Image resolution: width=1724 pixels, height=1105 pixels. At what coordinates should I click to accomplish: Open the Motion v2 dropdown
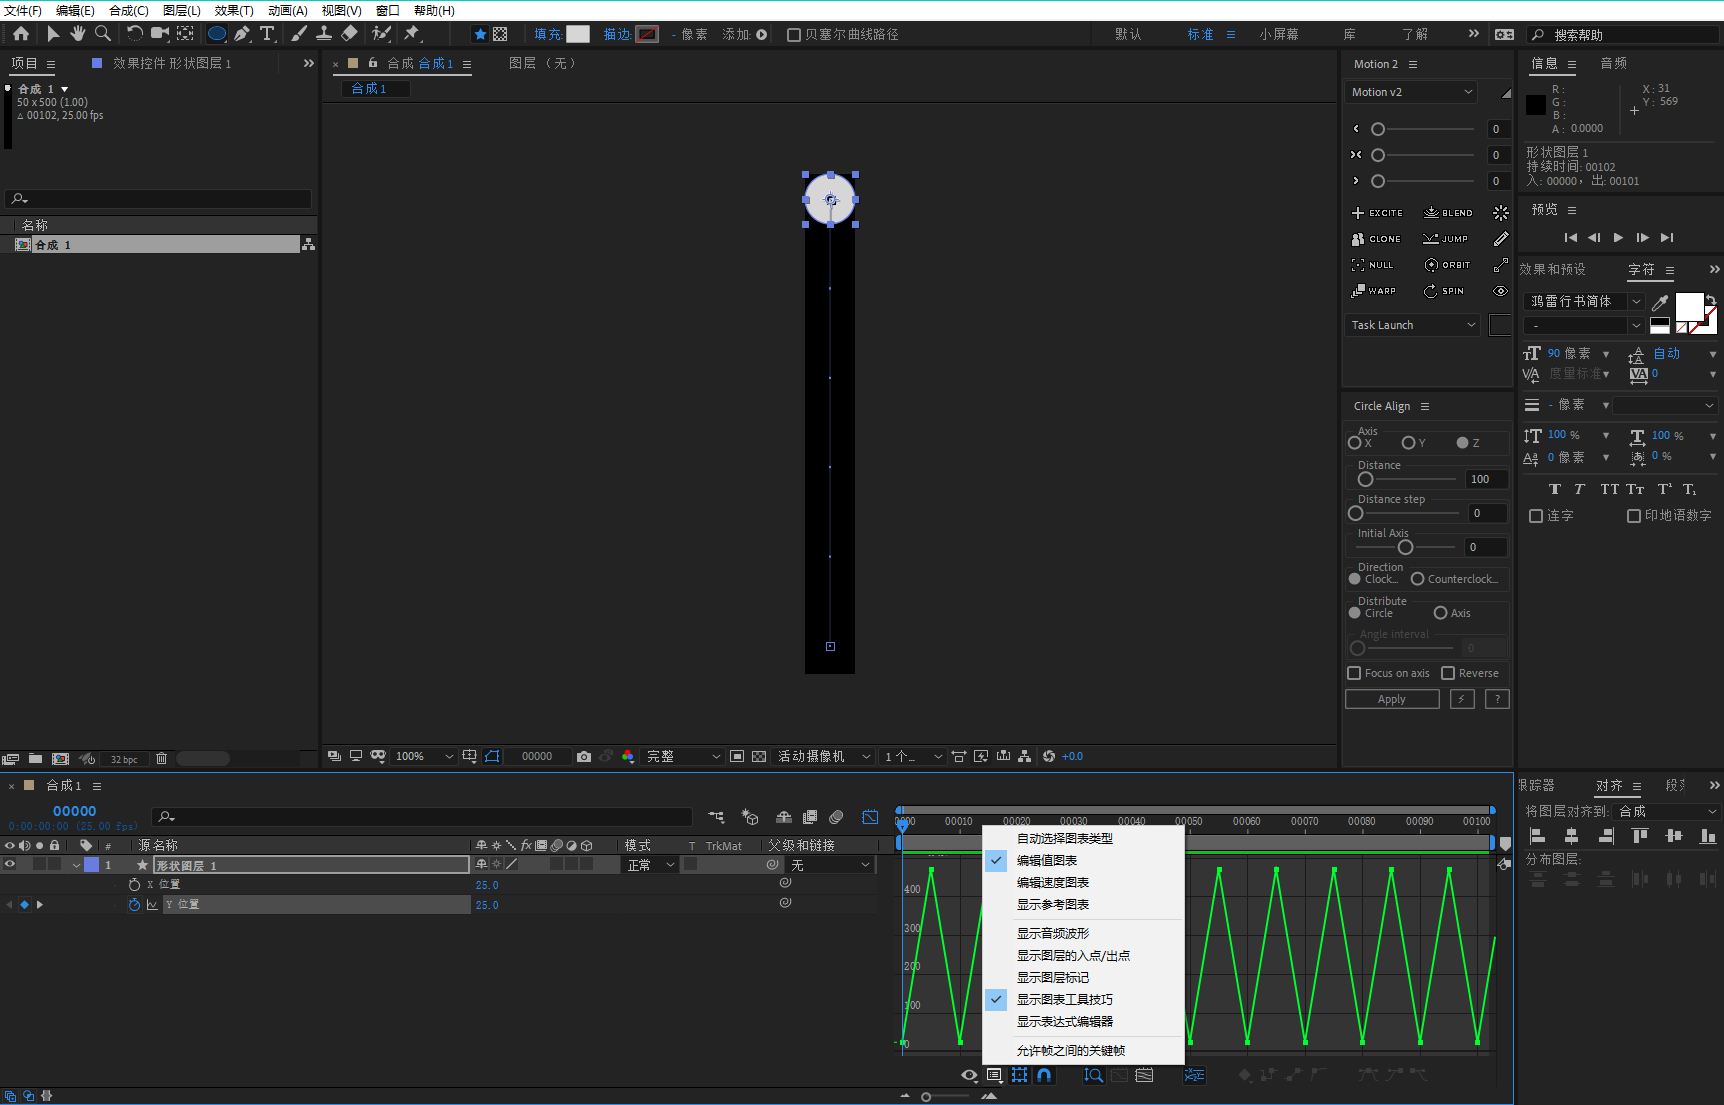[x=1411, y=92]
